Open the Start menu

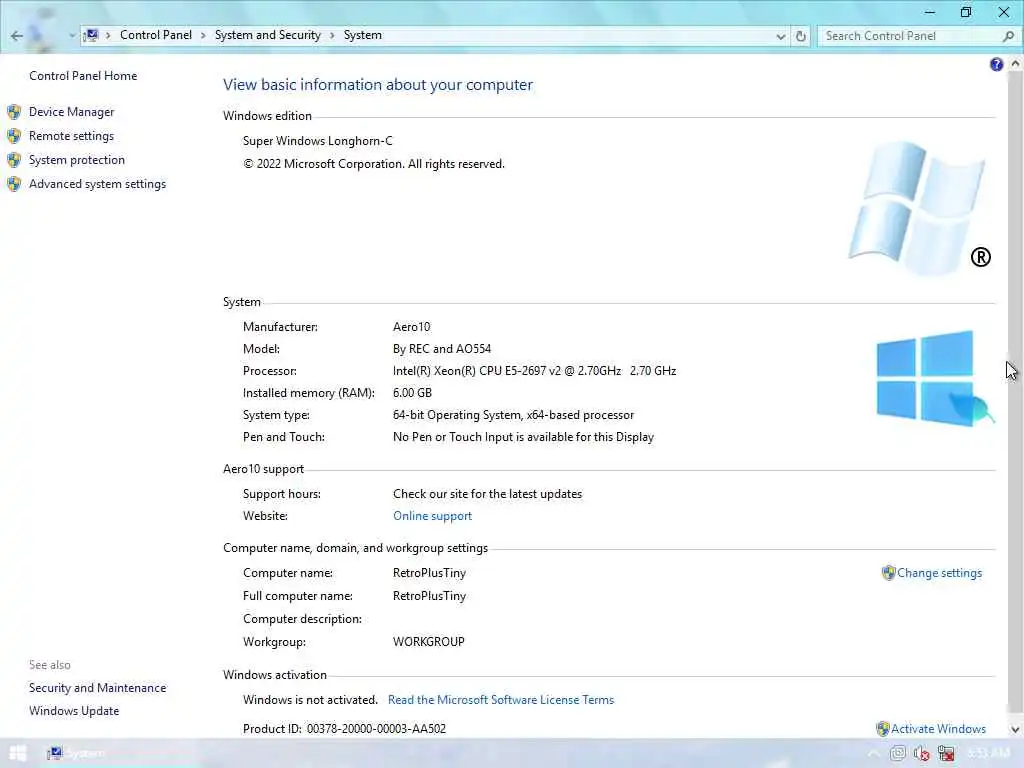(x=18, y=754)
